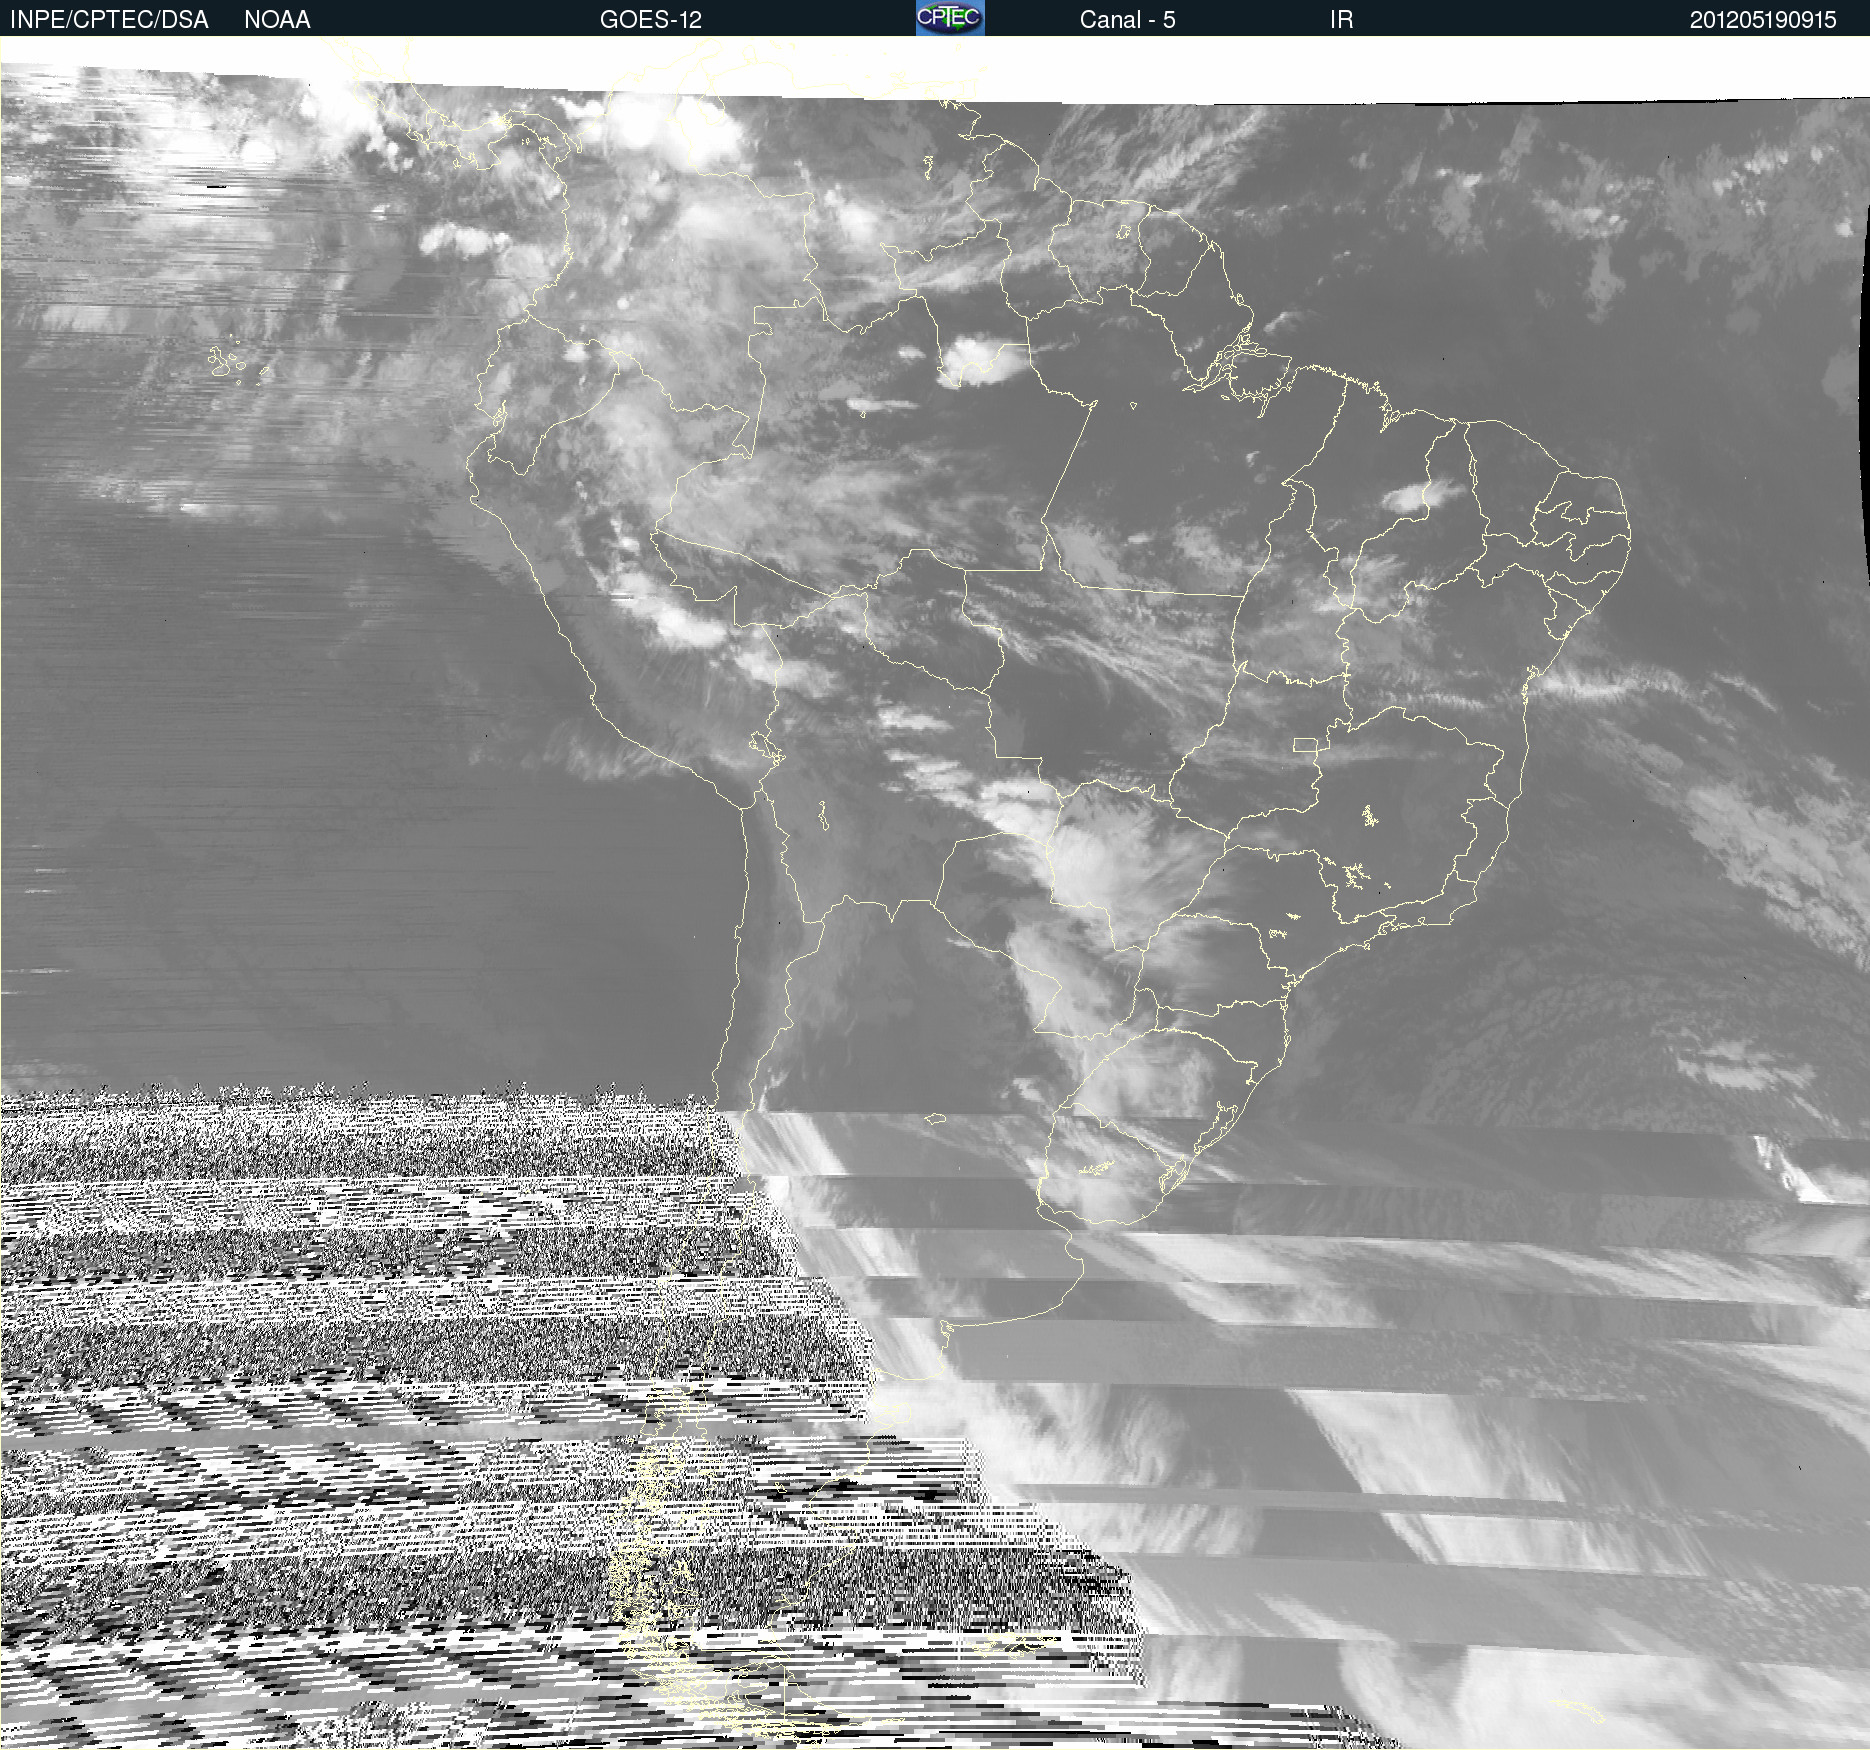Click the Canal - 5 channel label
This screenshot has height=1750, width=1870.
click(1127, 19)
